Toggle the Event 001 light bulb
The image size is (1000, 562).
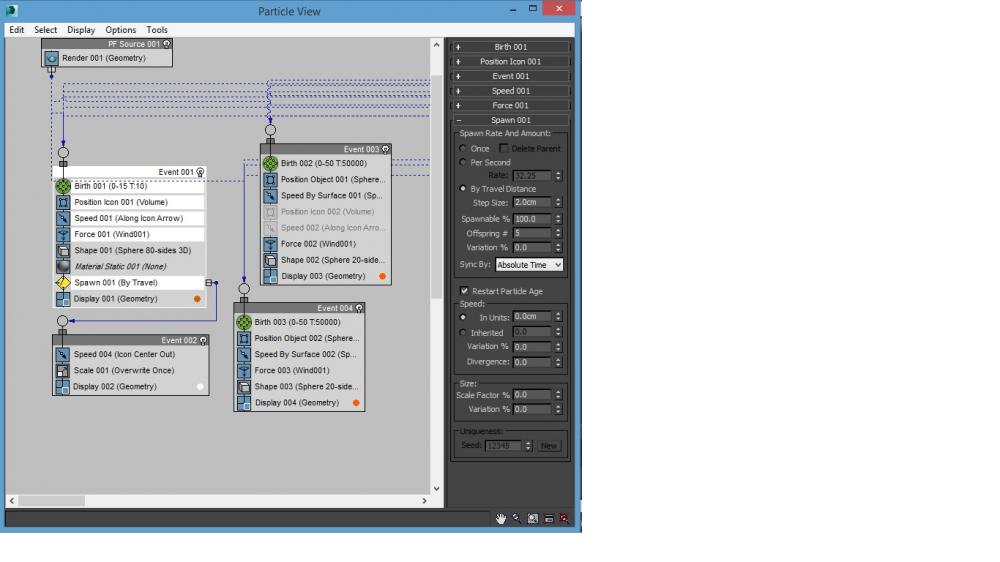[200, 172]
